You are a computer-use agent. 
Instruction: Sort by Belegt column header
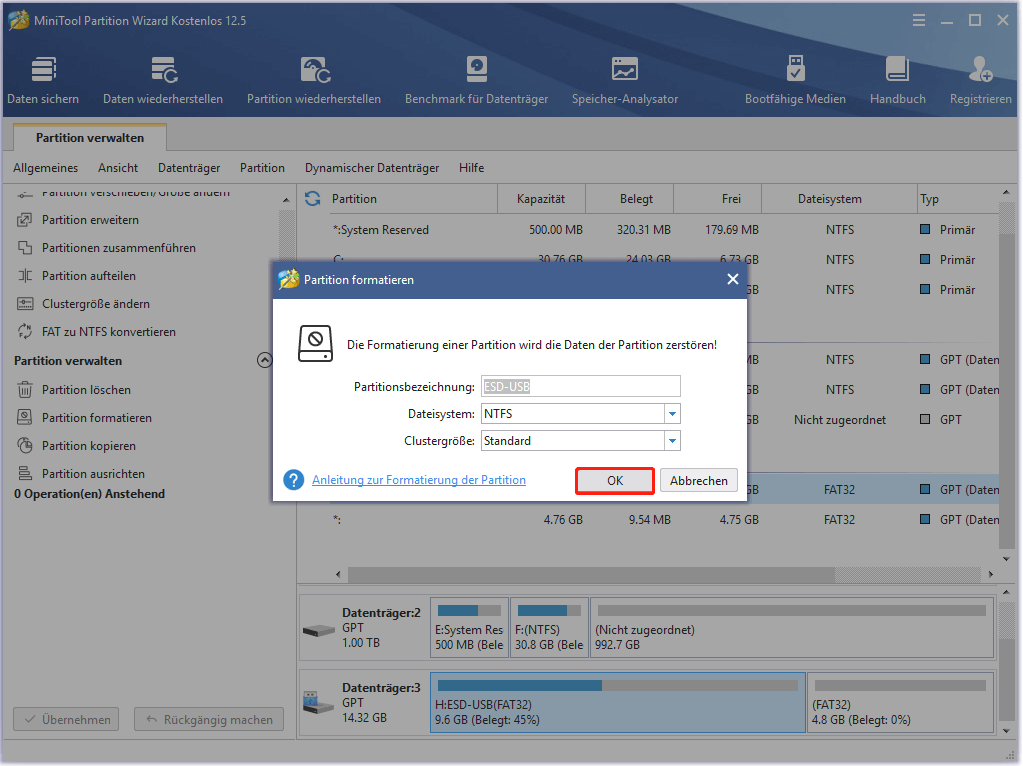coord(630,199)
